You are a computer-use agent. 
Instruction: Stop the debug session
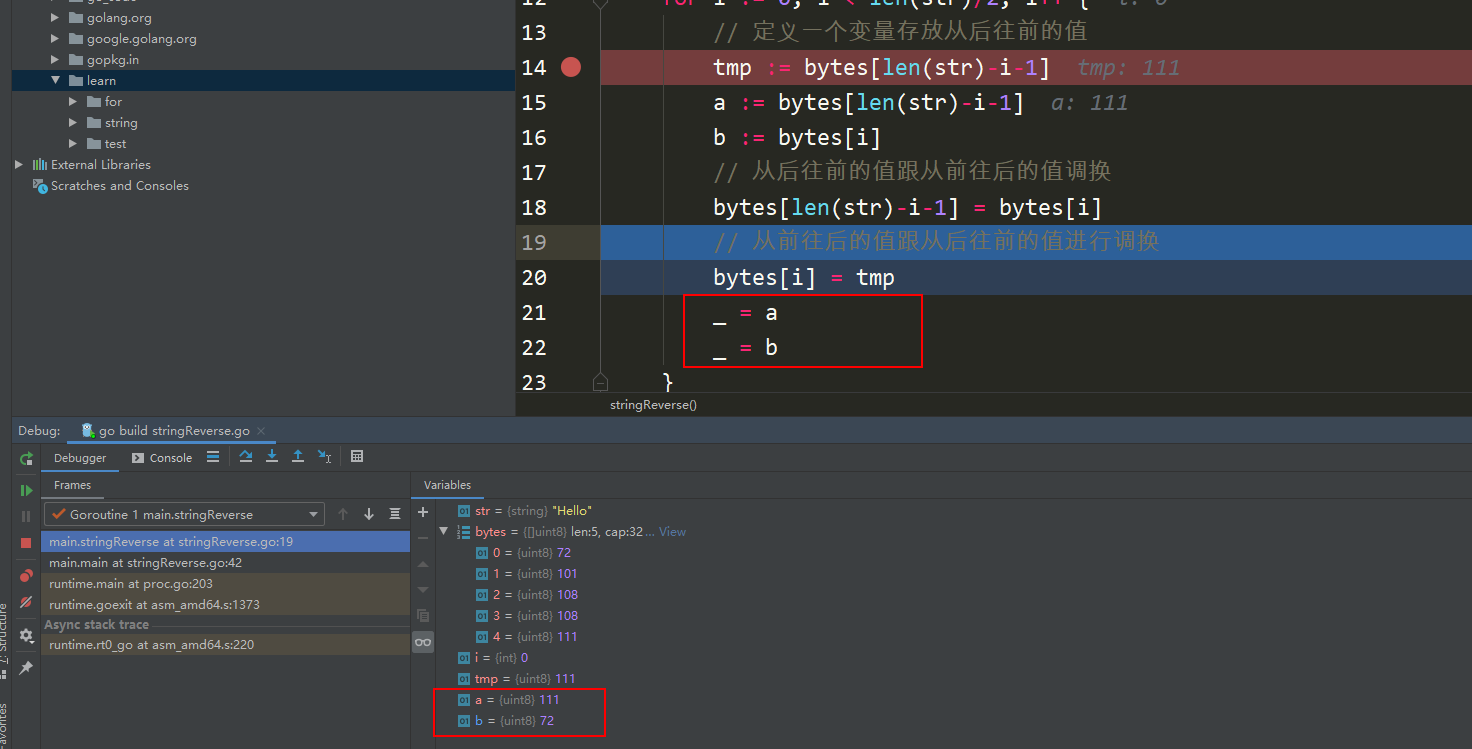27,542
